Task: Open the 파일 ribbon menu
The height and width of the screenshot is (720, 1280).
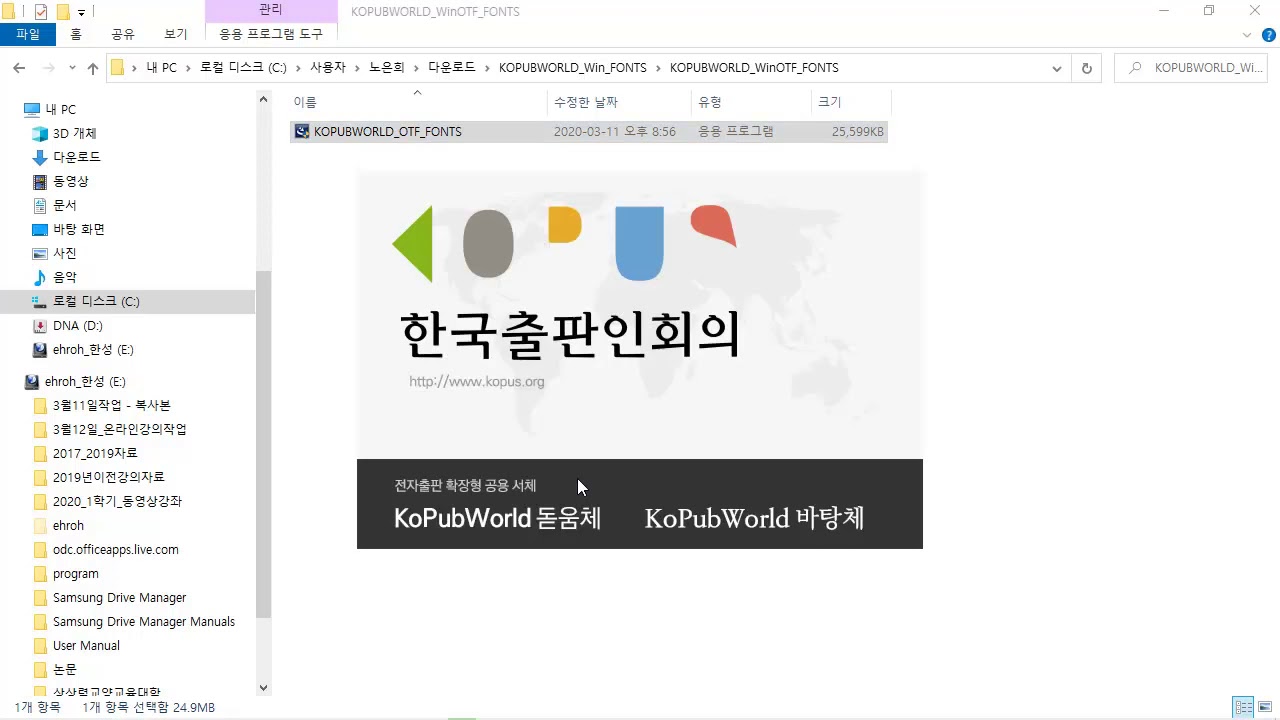Action: 28,34
